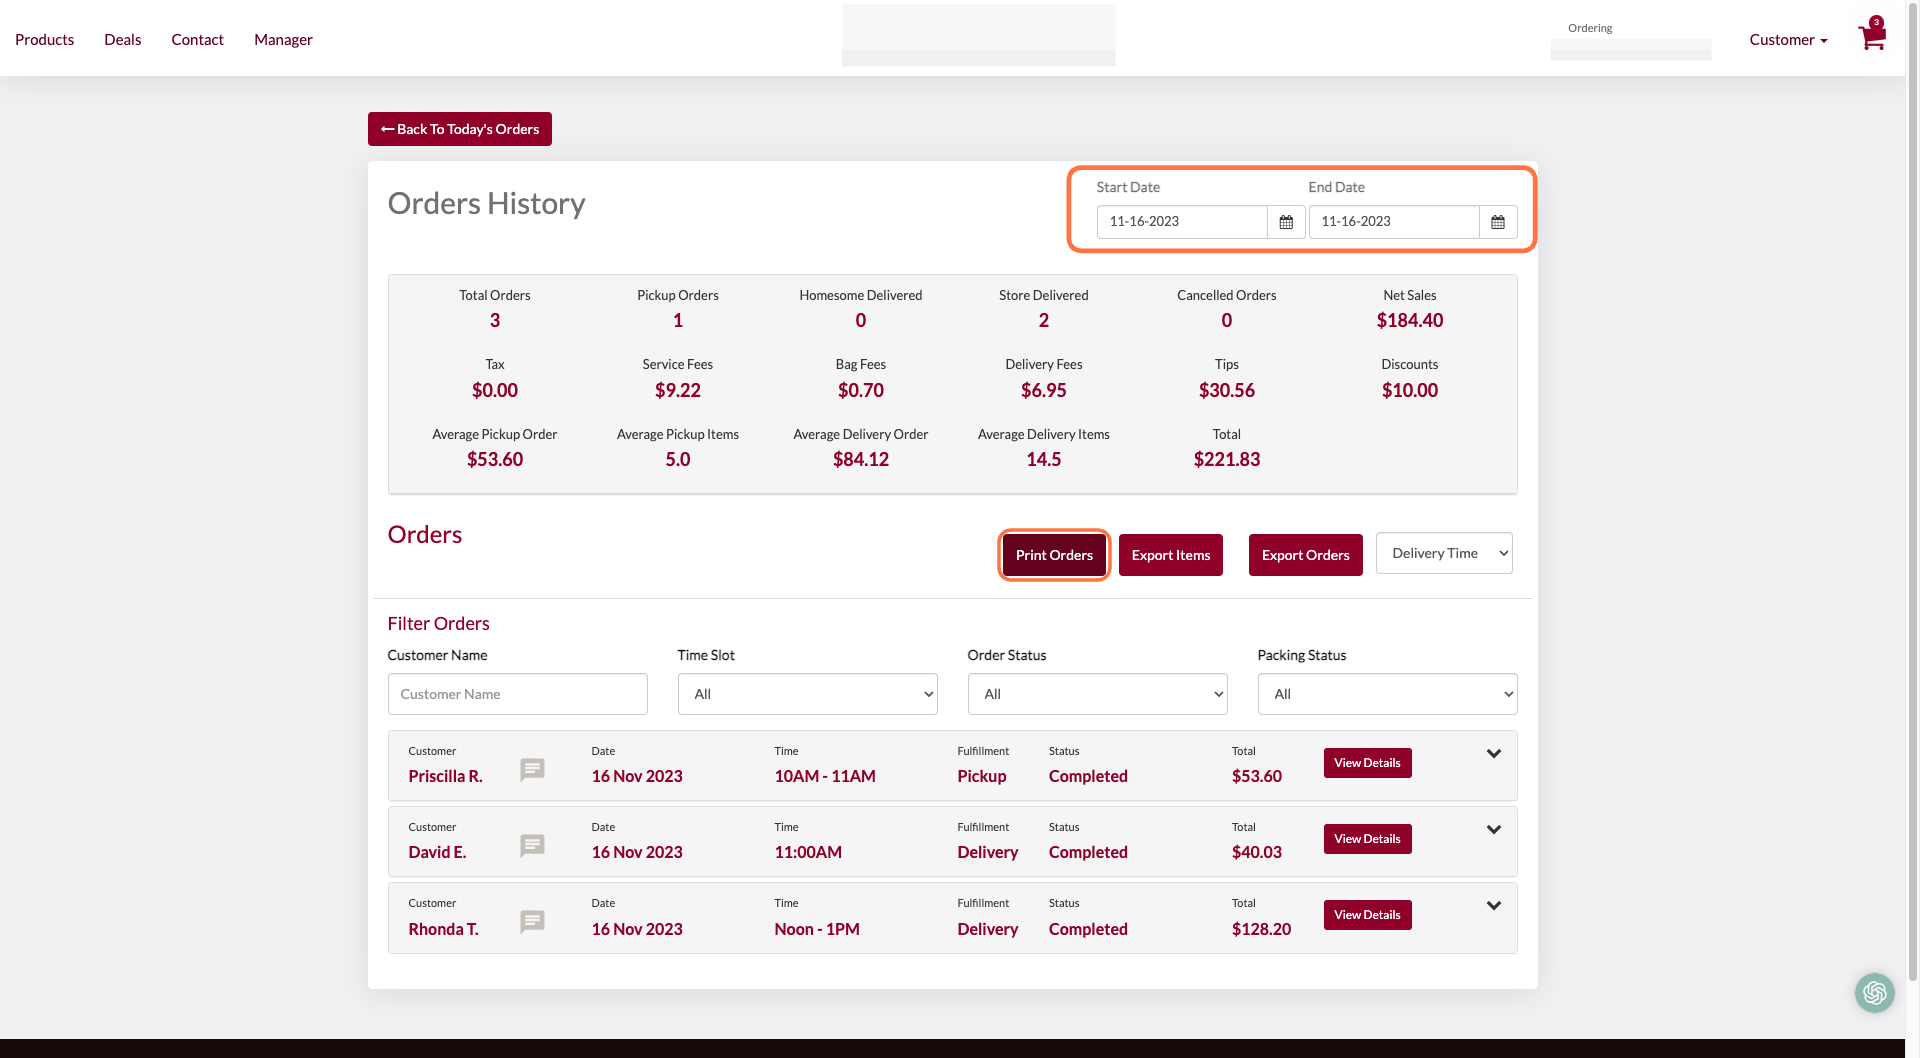
Task: Click customer name Rhonda T.
Action: pos(443,929)
